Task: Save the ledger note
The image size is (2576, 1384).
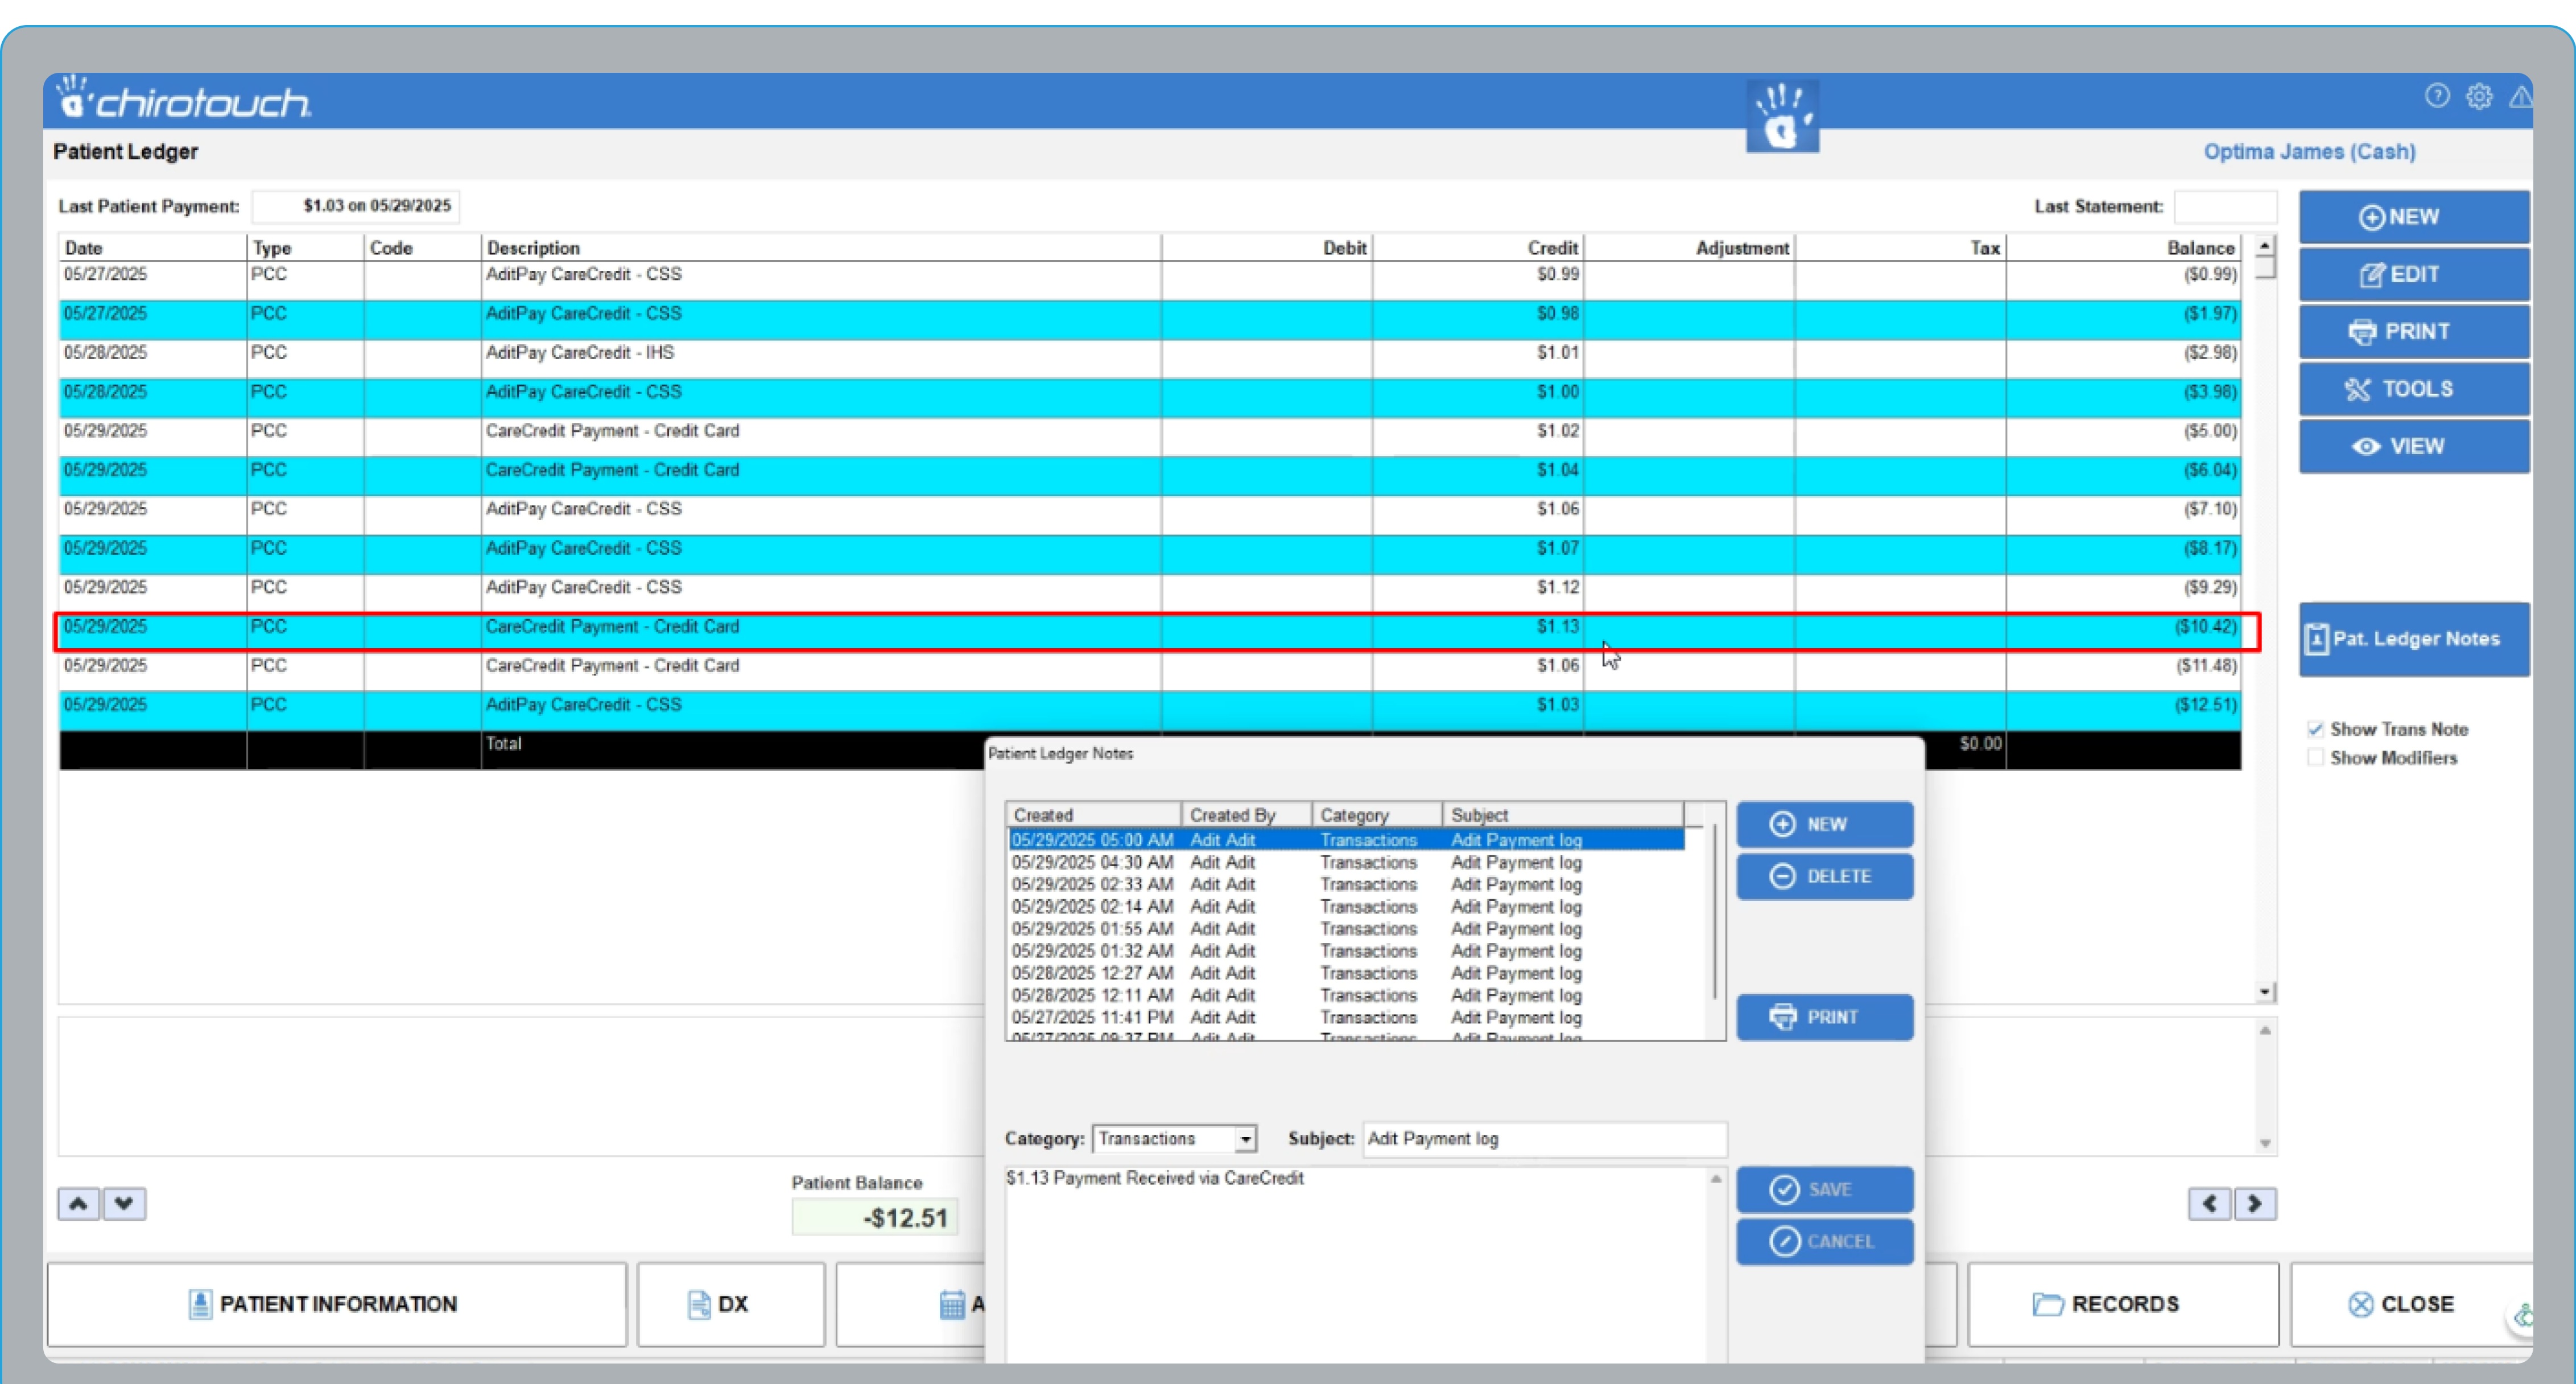Action: point(1825,1189)
